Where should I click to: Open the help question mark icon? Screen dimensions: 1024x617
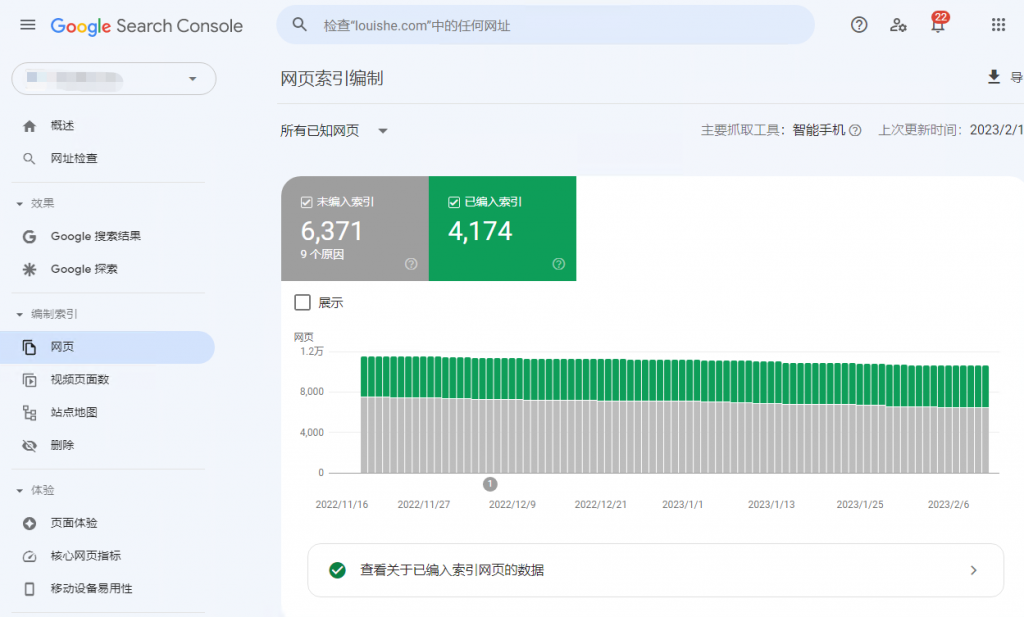[x=859, y=25]
